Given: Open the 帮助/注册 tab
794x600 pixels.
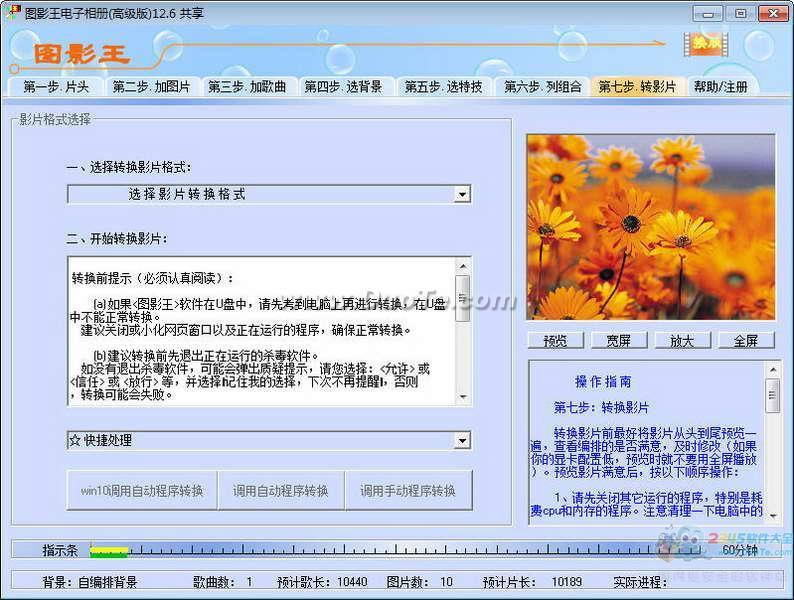Looking at the screenshot, I should tap(721, 87).
